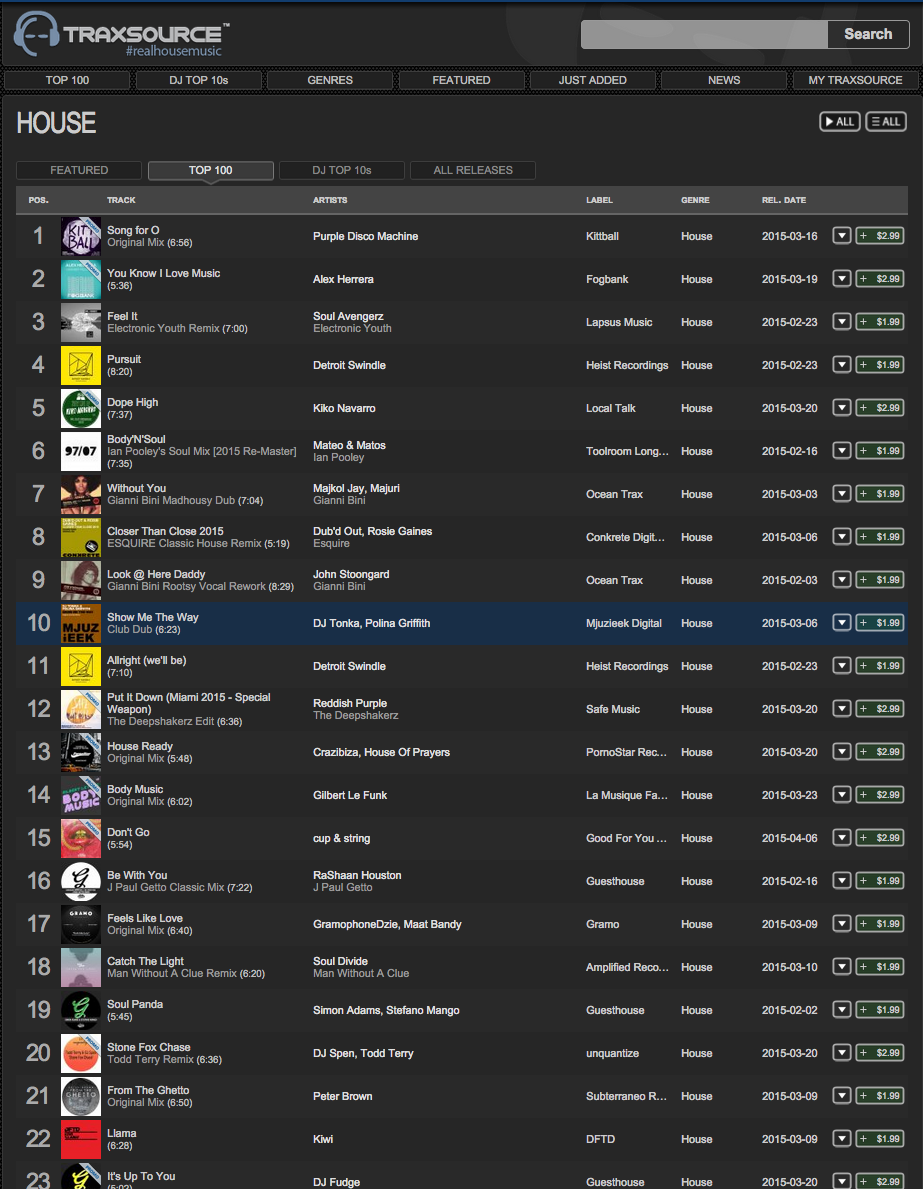This screenshot has width=923, height=1189.
Task: Switch to the FEATURED sub-tab under House
Action: pyautogui.click(x=79, y=170)
